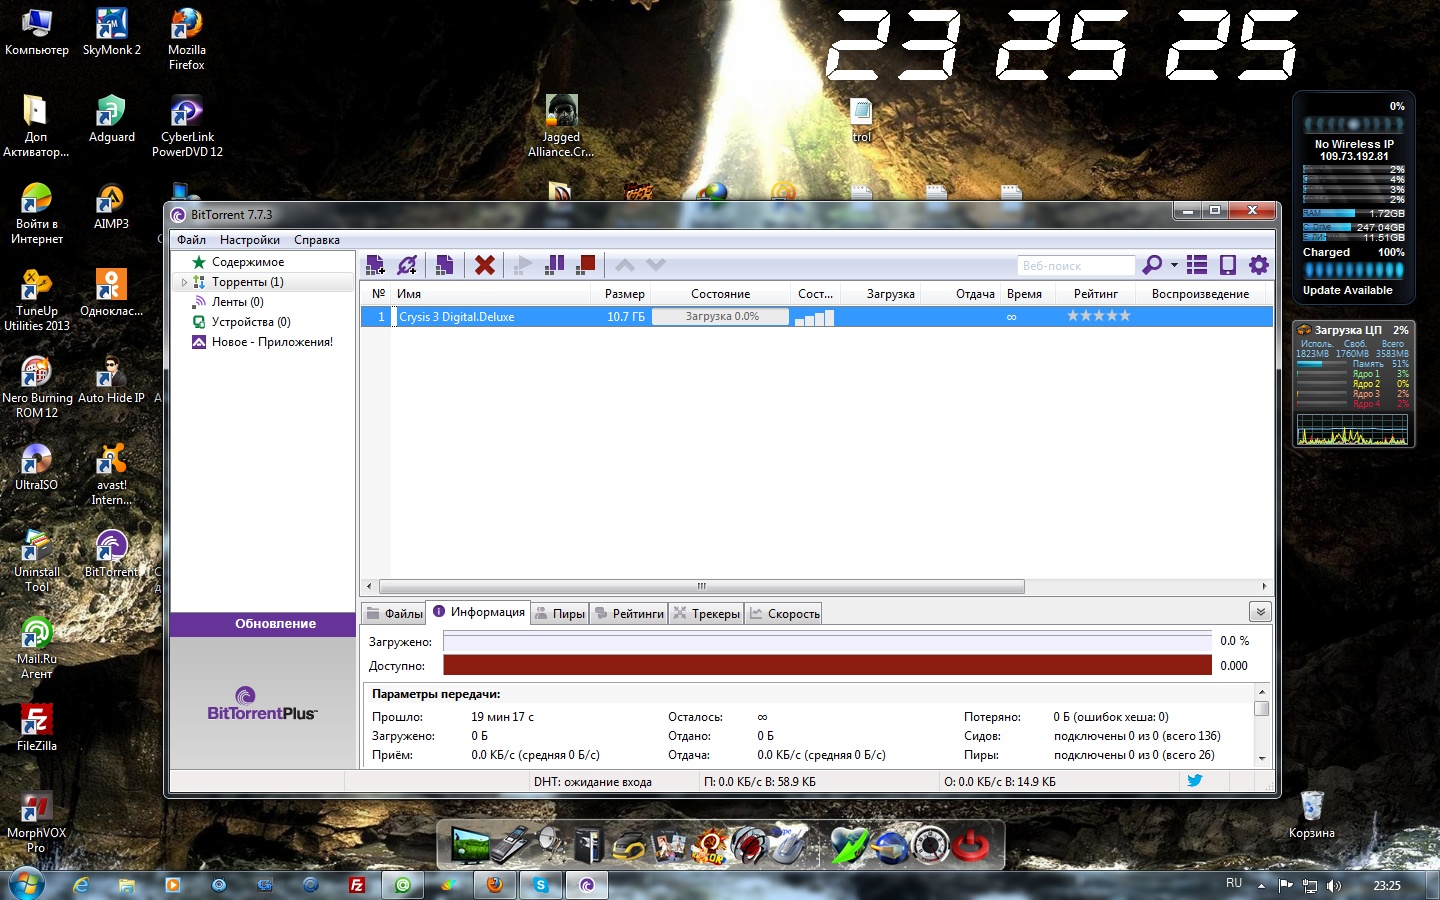
Task: Click the red Stop torrent icon
Action: click(586, 265)
